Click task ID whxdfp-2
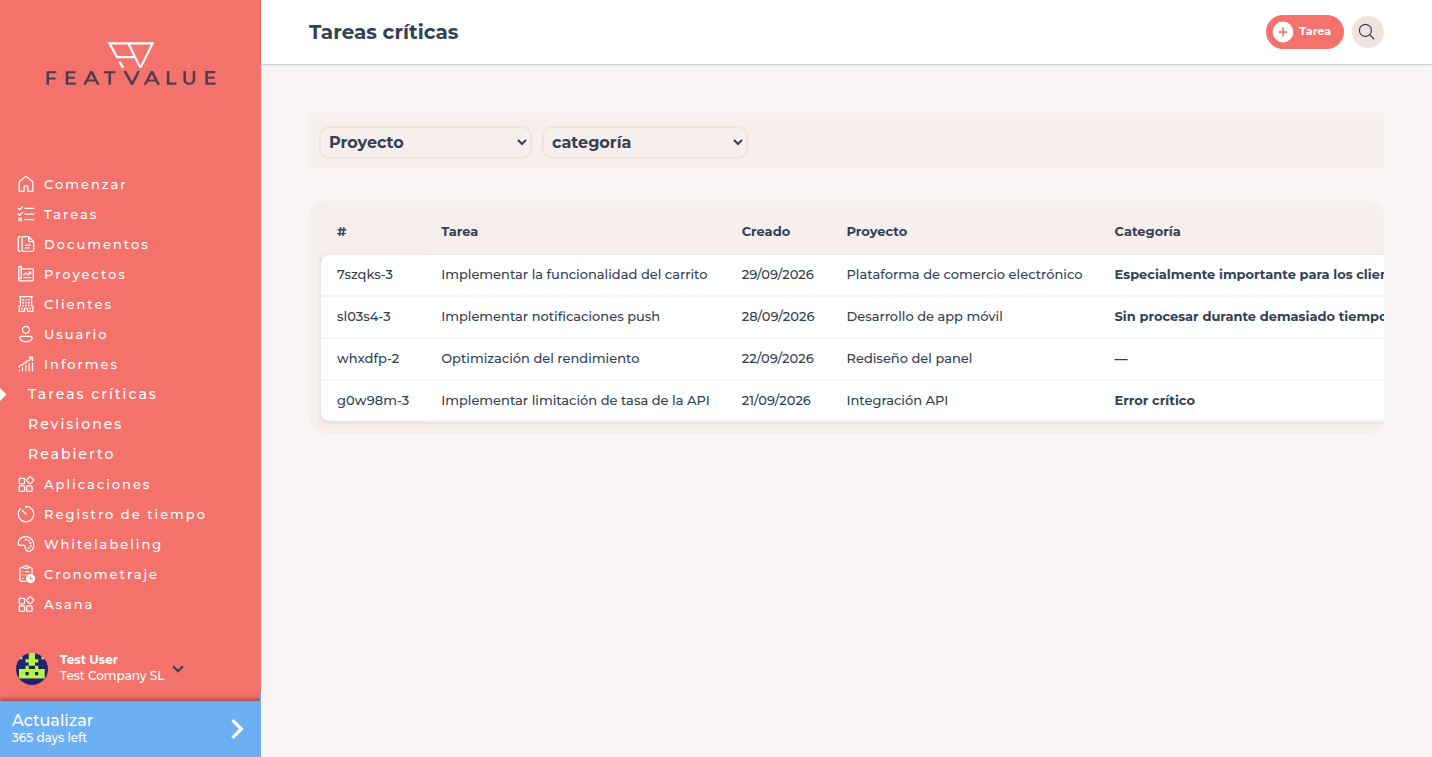 click(368, 358)
